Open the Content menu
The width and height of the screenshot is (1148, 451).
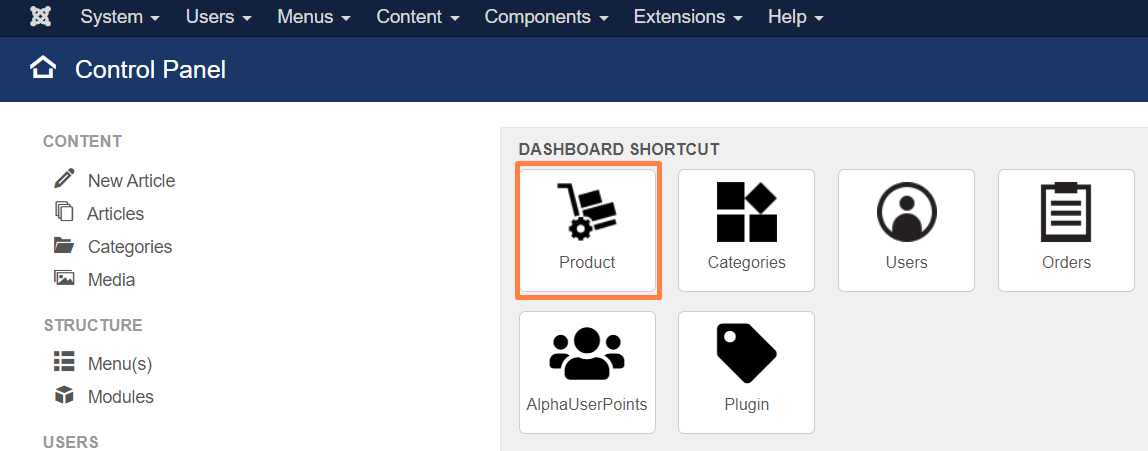pyautogui.click(x=418, y=17)
